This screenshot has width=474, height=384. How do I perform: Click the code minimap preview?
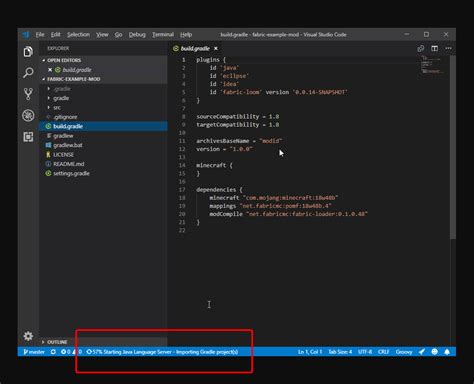tap(433, 65)
